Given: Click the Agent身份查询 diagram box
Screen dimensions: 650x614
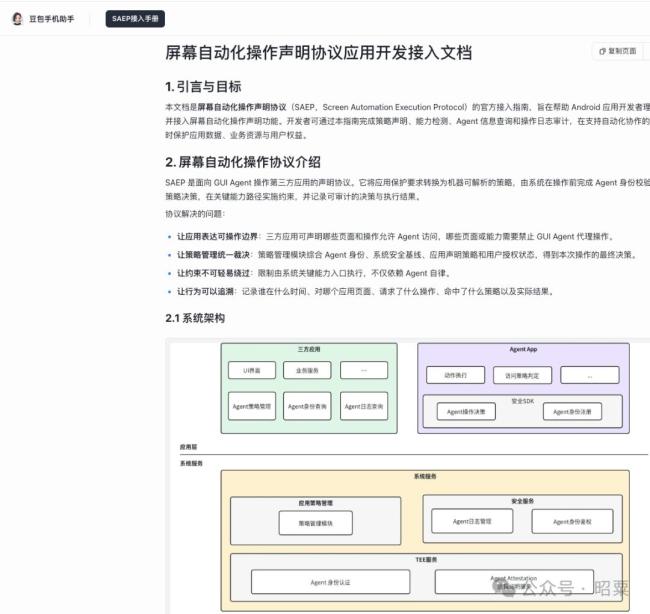Looking at the screenshot, I should tap(307, 406).
